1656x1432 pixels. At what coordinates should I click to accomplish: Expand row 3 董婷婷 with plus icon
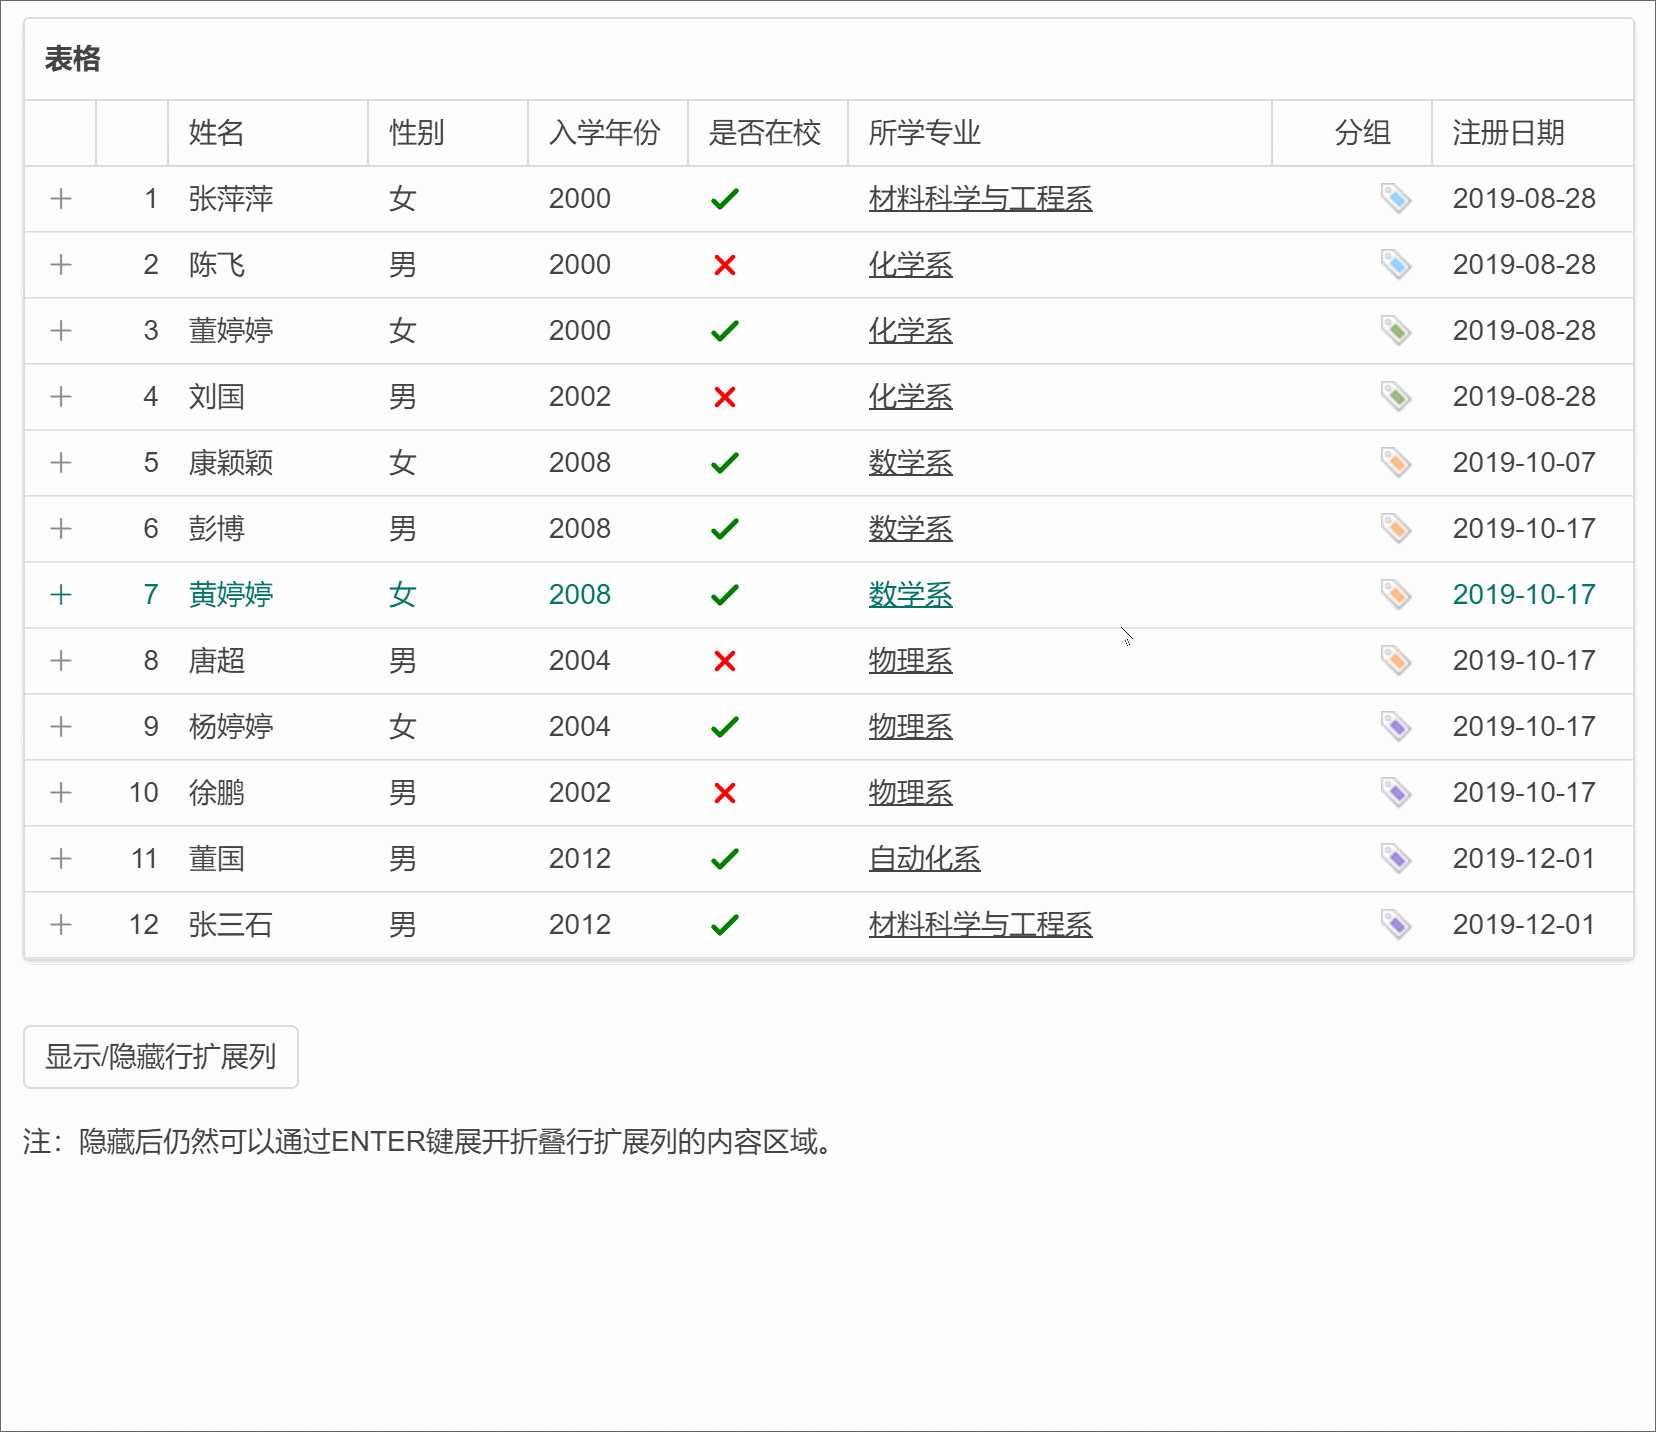pos(61,331)
